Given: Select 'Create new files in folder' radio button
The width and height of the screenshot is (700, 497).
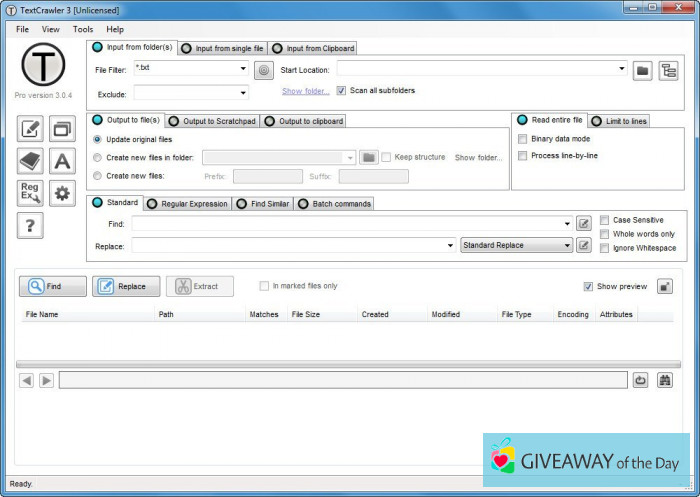Looking at the screenshot, I should (97, 157).
